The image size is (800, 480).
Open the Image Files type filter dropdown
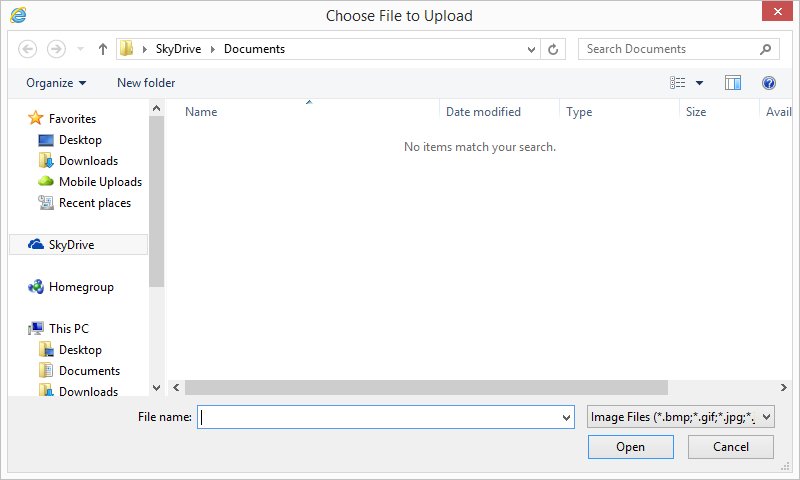[681, 417]
